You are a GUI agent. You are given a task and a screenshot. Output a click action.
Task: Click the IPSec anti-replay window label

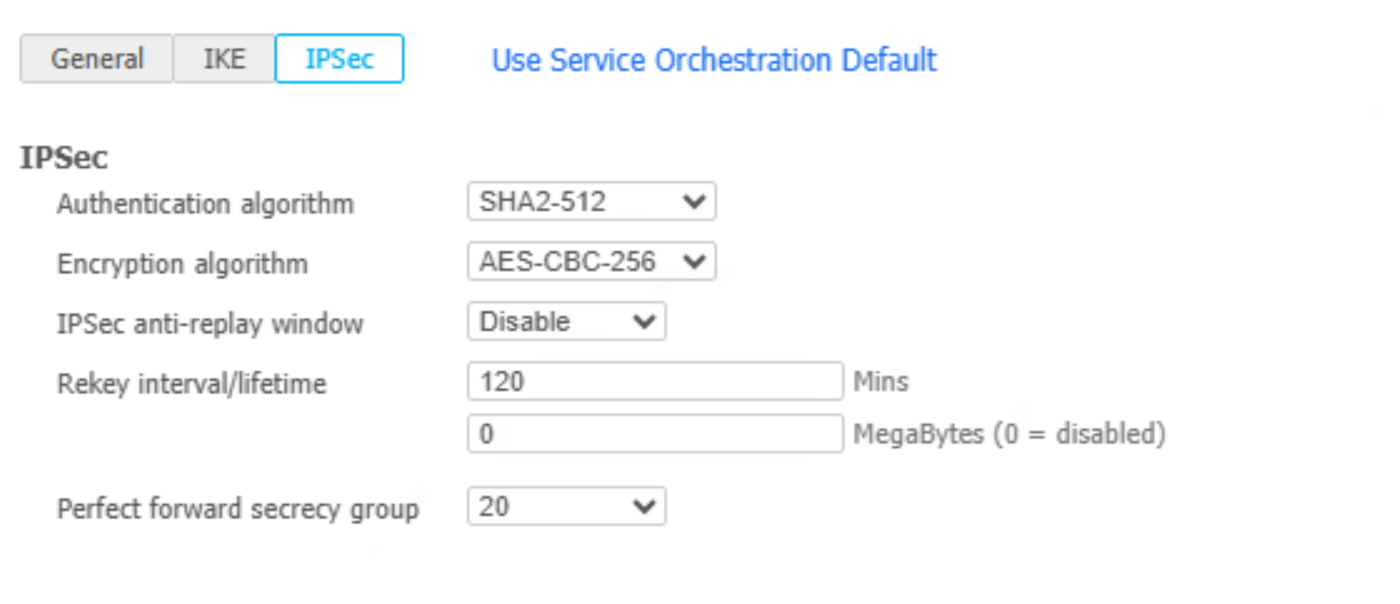(210, 324)
